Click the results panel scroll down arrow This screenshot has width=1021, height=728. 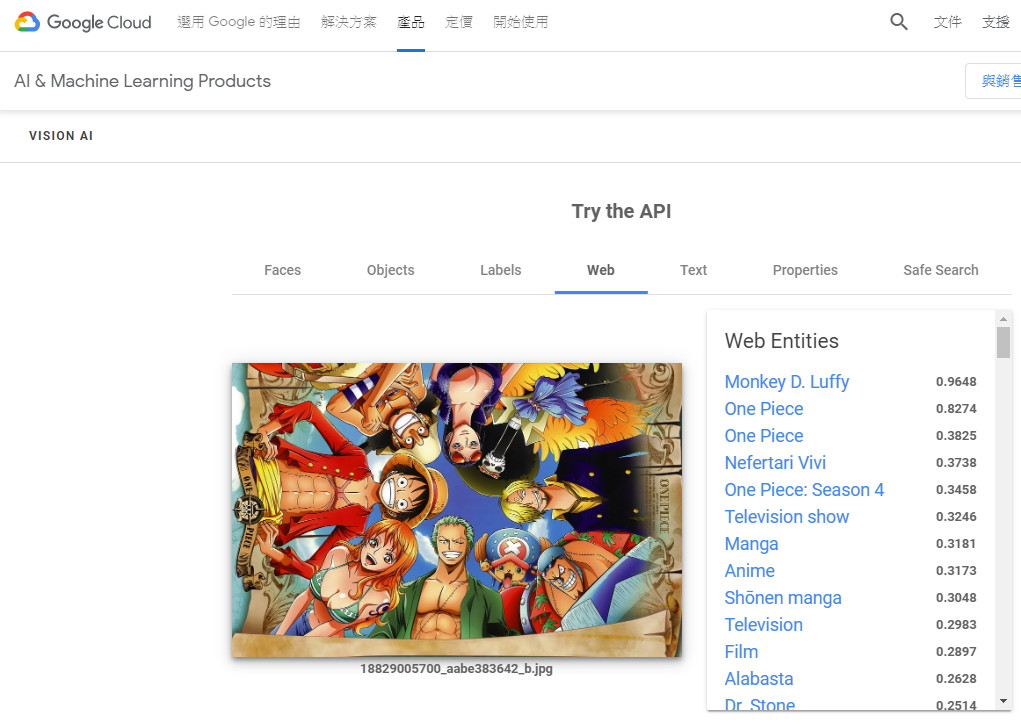coord(1003,701)
